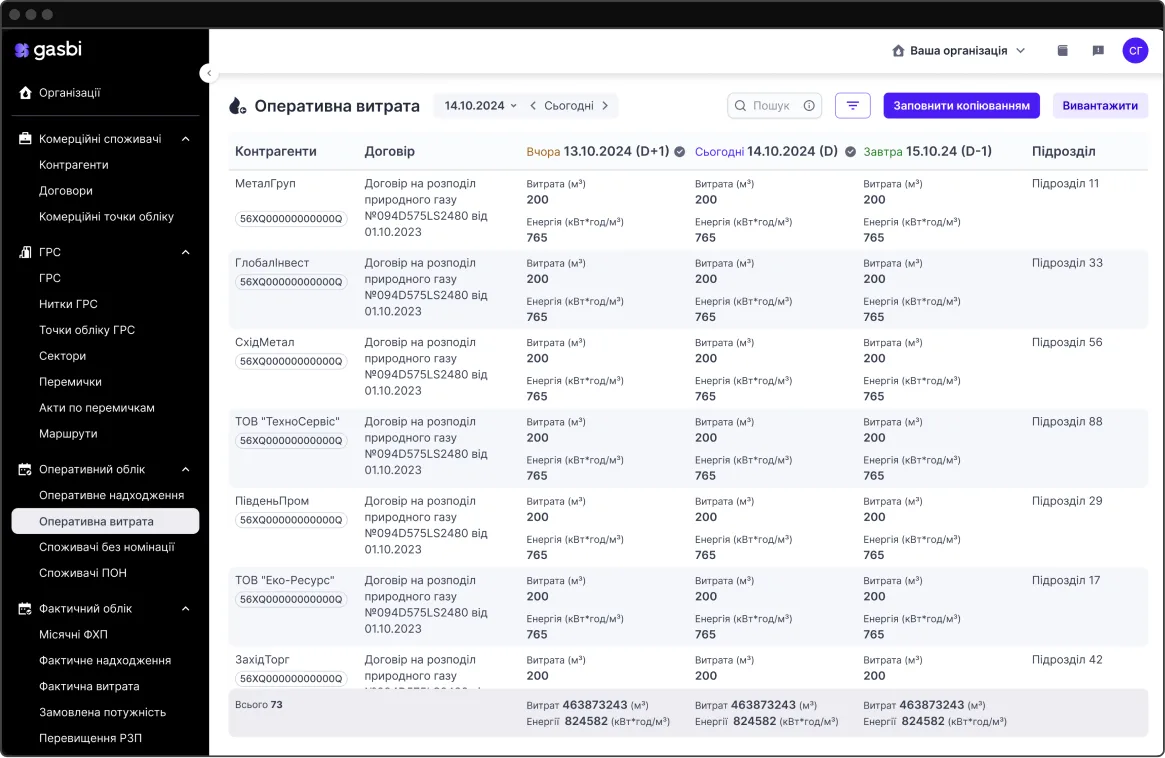Click the Вивантажити button
The image size is (1165, 758).
(x=1100, y=105)
